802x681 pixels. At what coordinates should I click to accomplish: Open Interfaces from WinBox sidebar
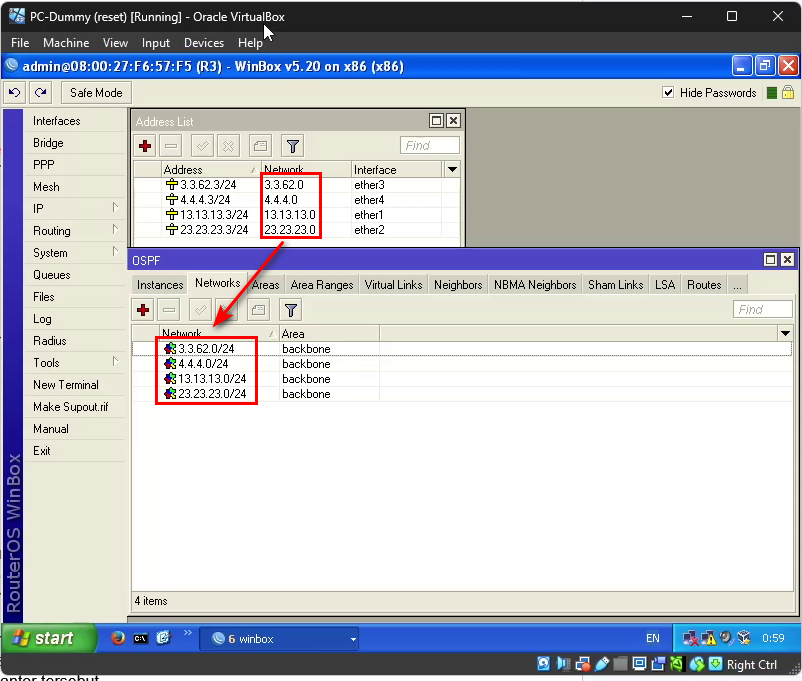(x=57, y=121)
